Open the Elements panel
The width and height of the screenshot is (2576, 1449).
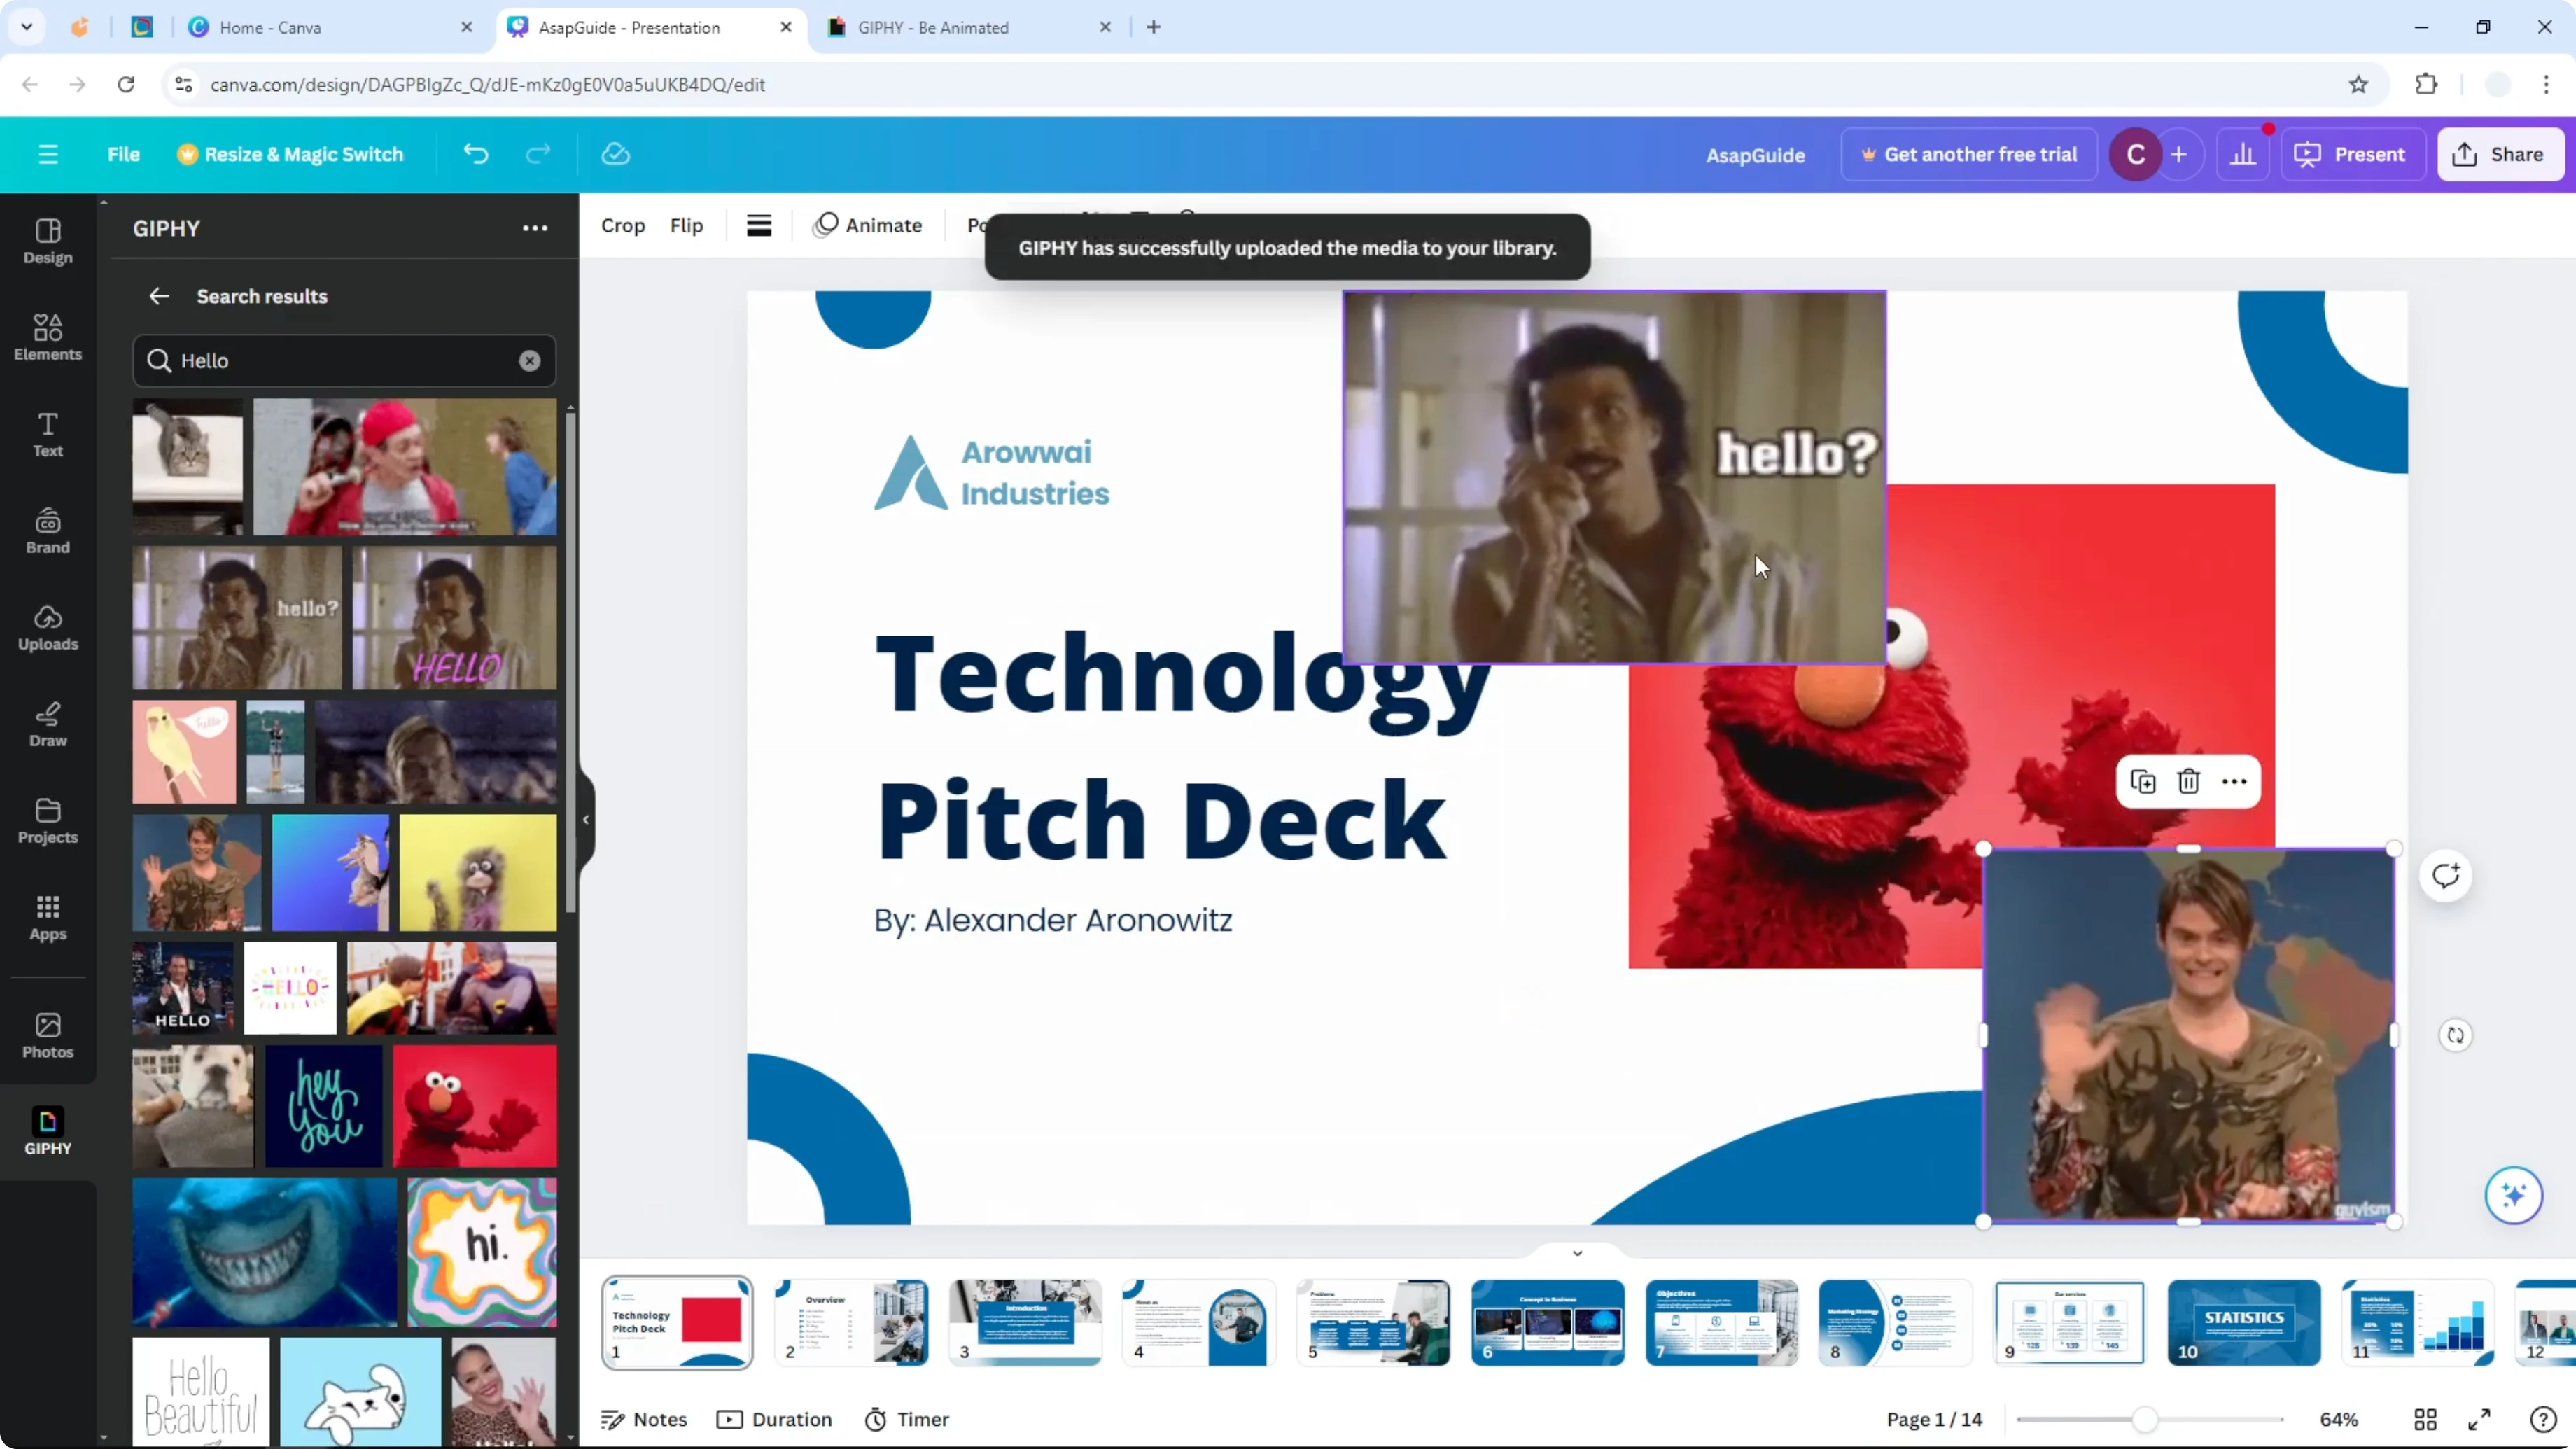pyautogui.click(x=48, y=338)
